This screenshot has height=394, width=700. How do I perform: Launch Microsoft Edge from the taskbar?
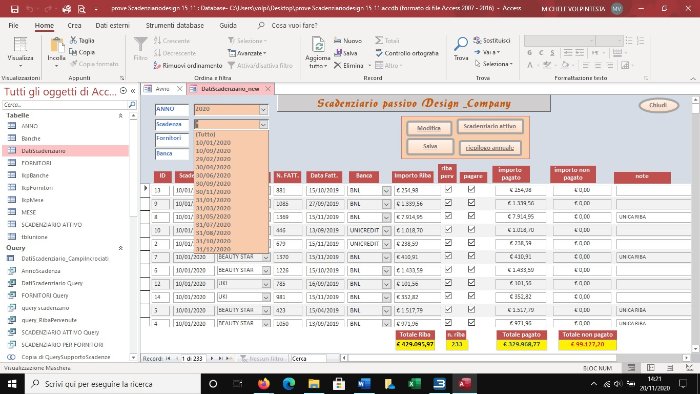point(289,384)
